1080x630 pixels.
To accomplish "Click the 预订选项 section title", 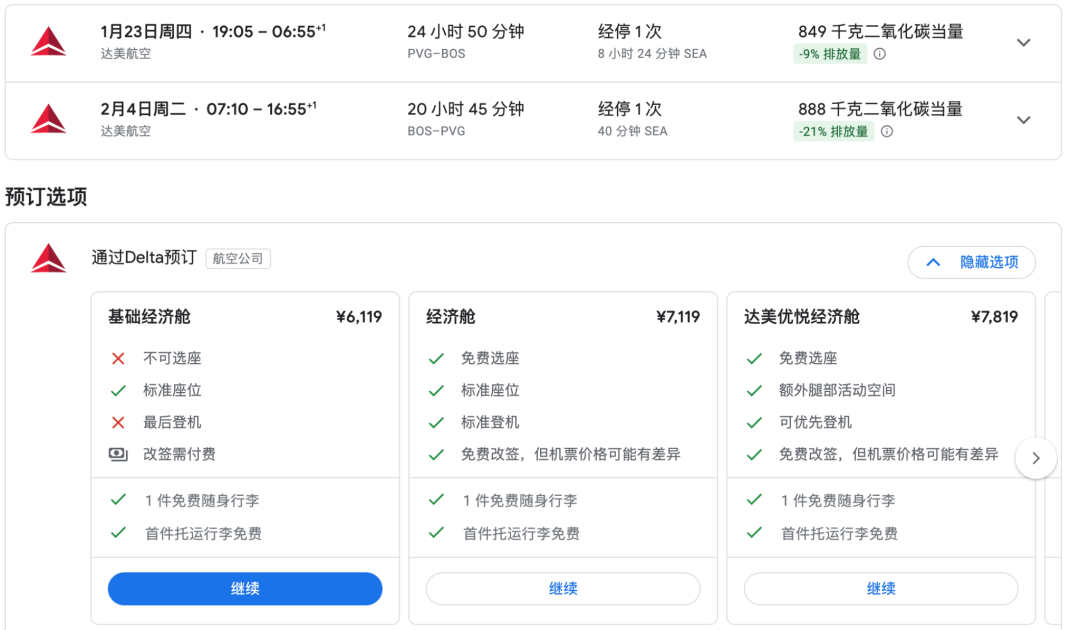I will (x=46, y=197).
